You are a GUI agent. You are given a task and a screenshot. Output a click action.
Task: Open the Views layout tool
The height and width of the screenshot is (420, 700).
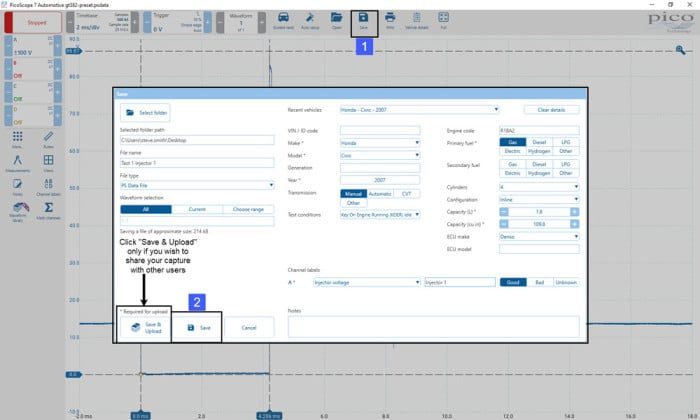coord(48,163)
